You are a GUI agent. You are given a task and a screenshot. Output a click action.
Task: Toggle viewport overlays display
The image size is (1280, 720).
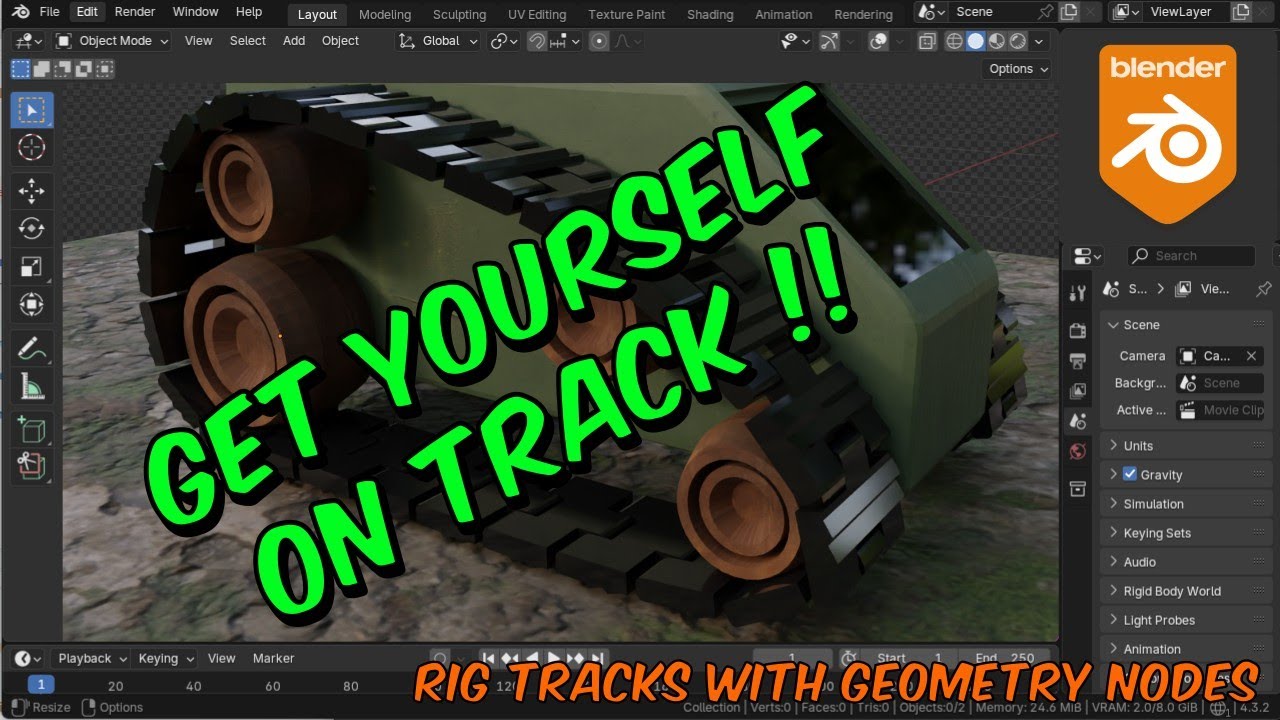point(878,41)
